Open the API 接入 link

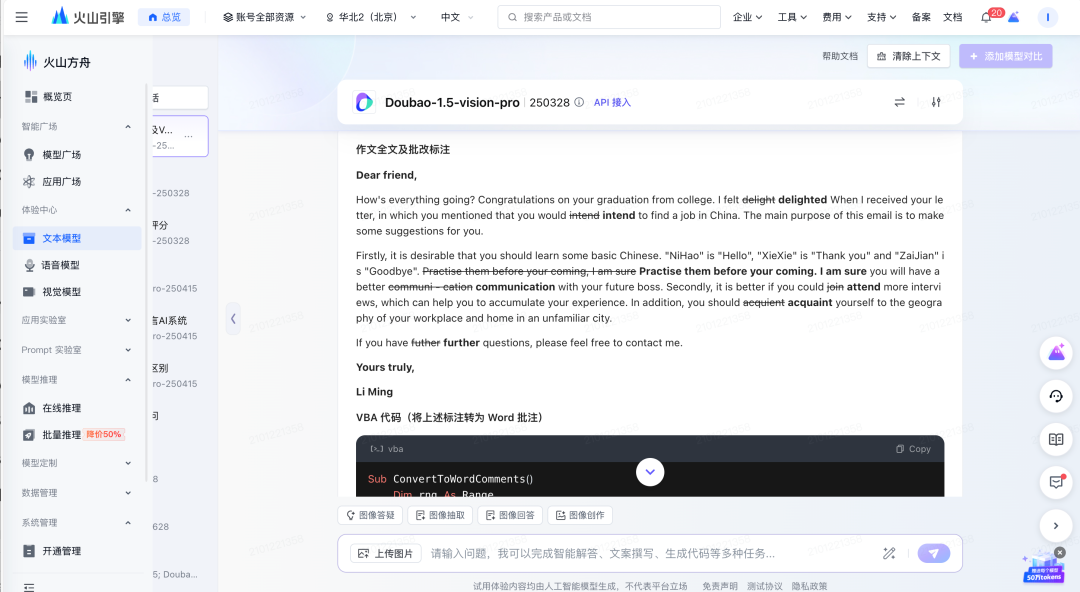point(612,103)
